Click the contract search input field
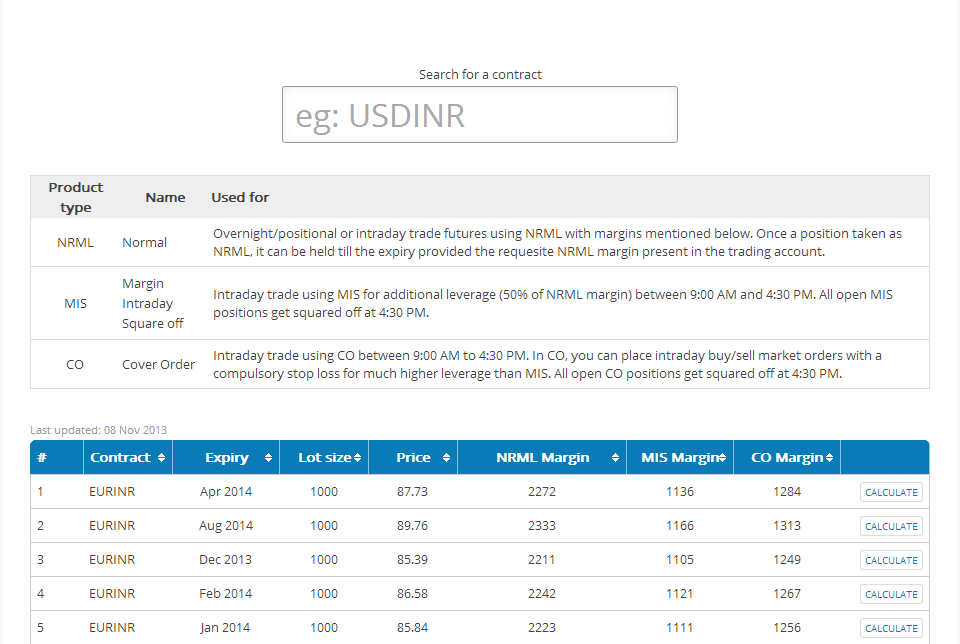Image resolution: width=960 pixels, height=644 pixels. [x=479, y=114]
